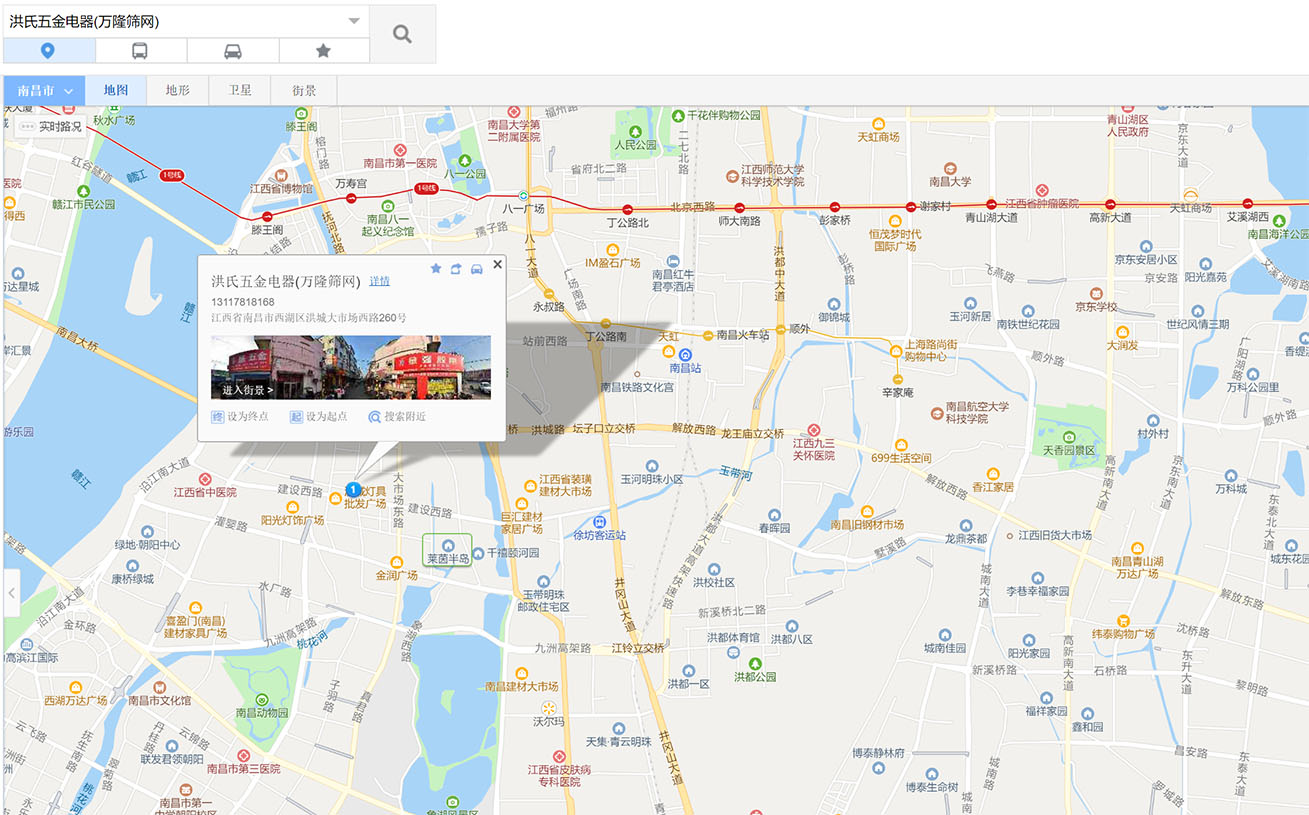Select the star favorites tab in search panel

point(323,50)
